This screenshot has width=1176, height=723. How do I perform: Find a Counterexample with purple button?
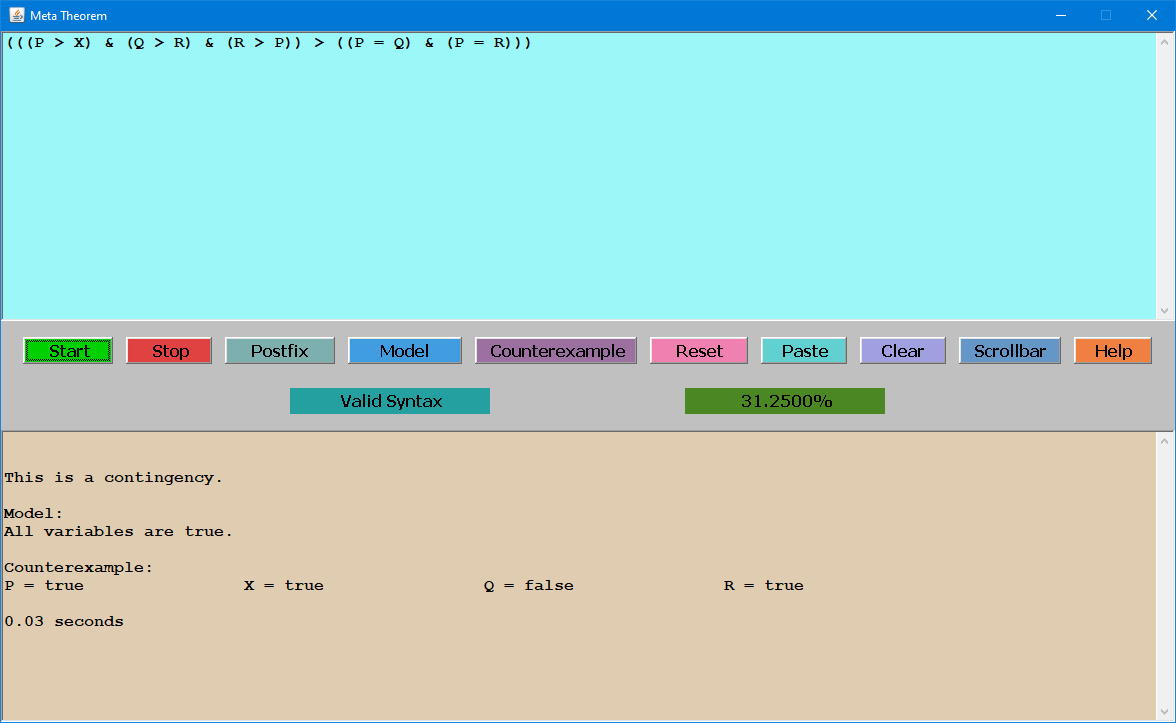(556, 351)
